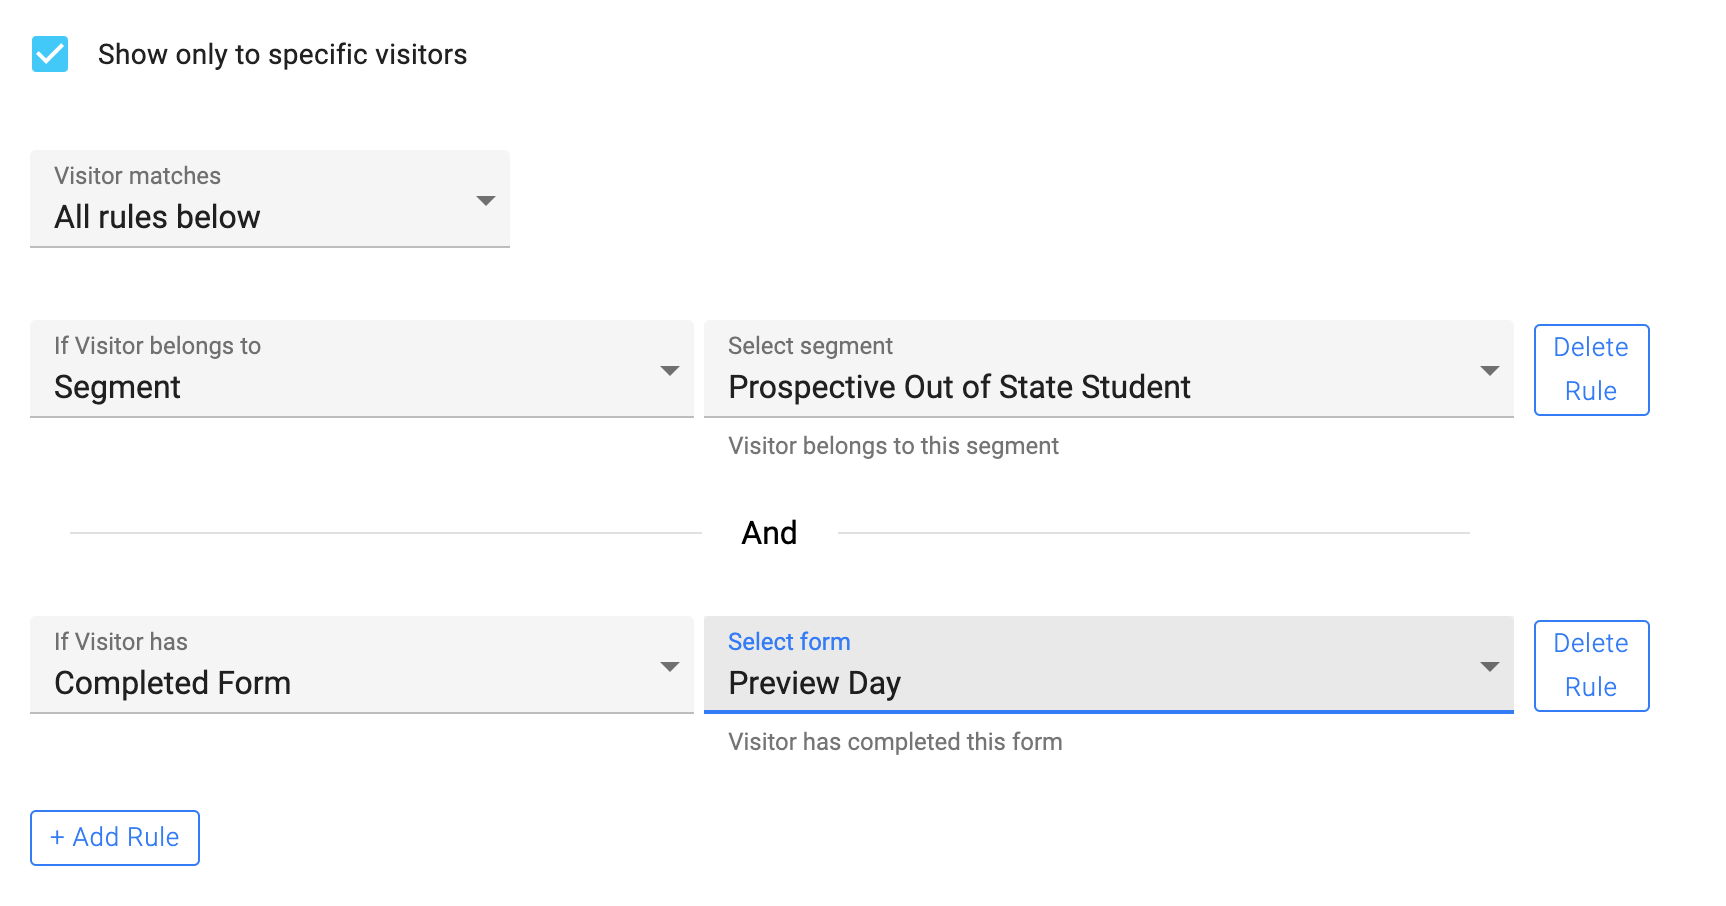
Task: Click "Visitor has completed this form" helper text
Action: click(895, 742)
